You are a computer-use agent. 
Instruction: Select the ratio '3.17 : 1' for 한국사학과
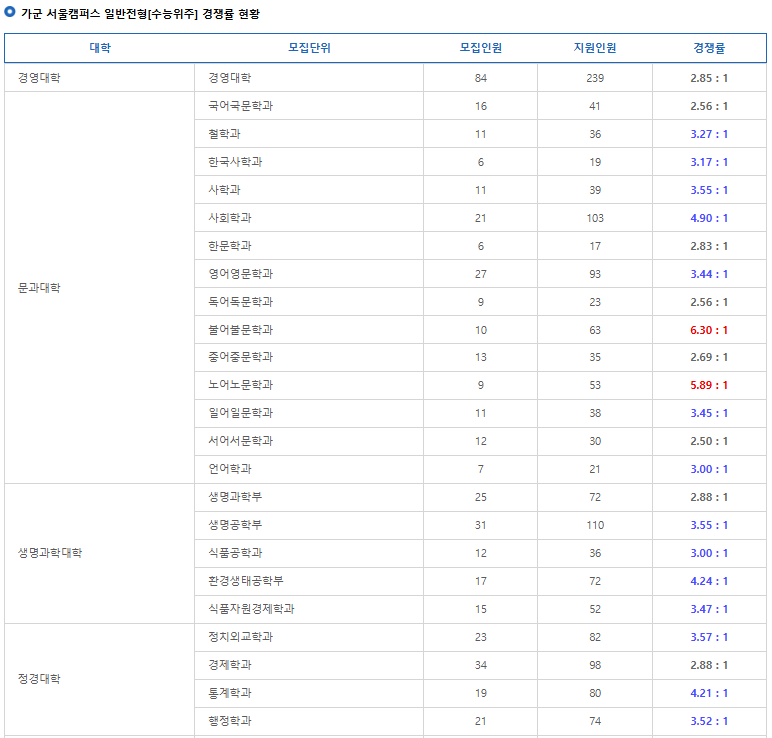[x=709, y=162]
